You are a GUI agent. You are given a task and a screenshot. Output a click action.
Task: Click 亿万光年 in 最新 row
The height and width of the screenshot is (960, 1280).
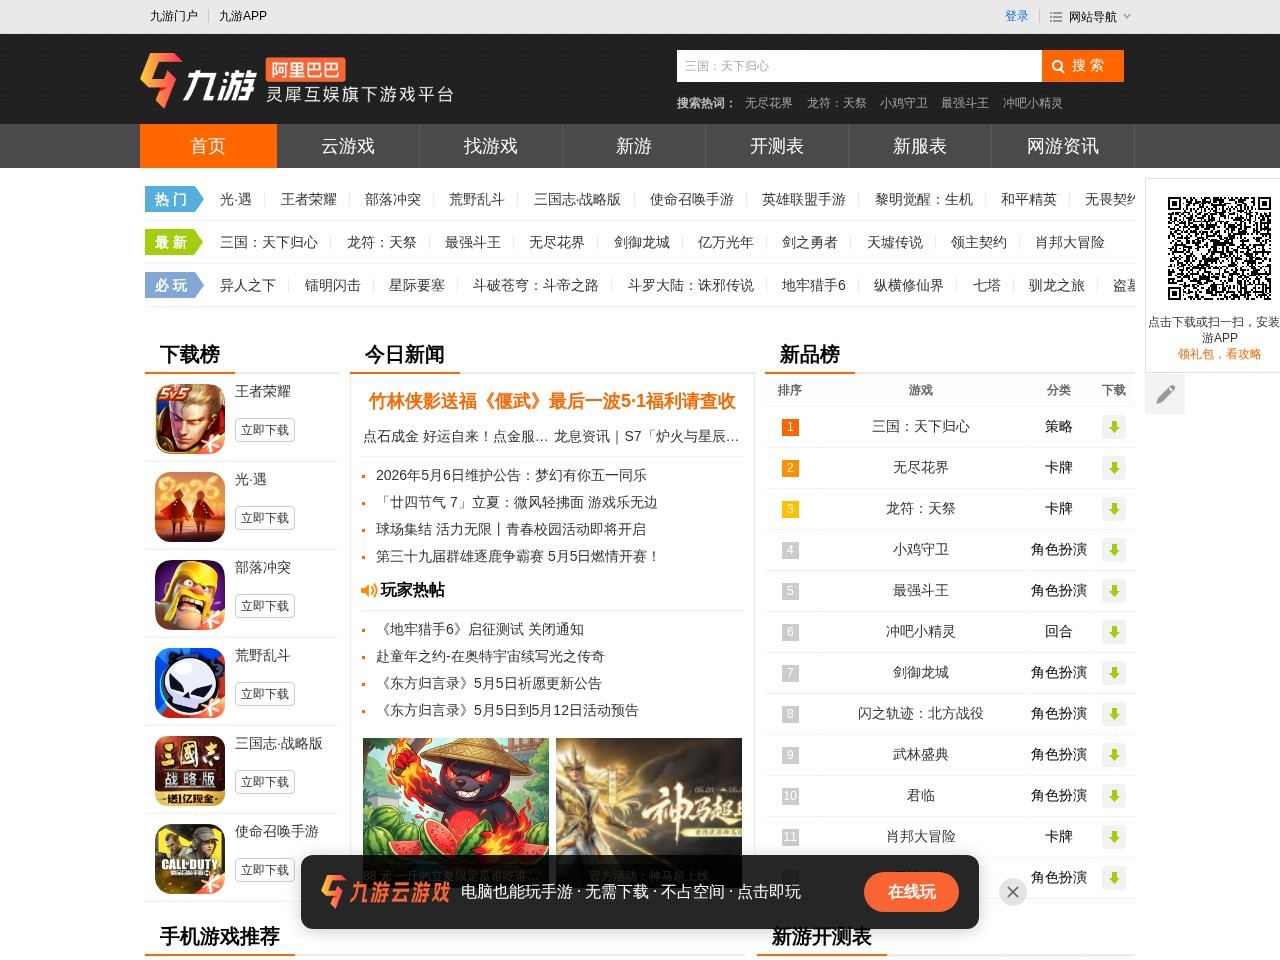click(x=726, y=242)
